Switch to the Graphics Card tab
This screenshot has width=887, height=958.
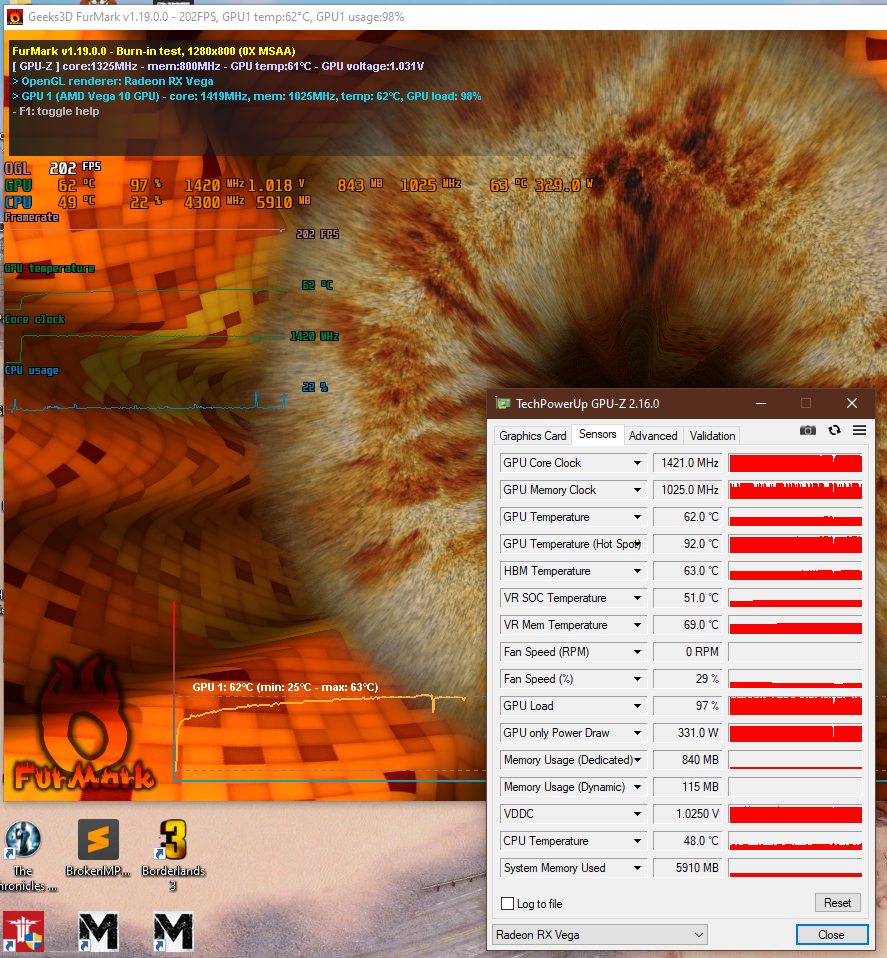(x=533, y=436)
